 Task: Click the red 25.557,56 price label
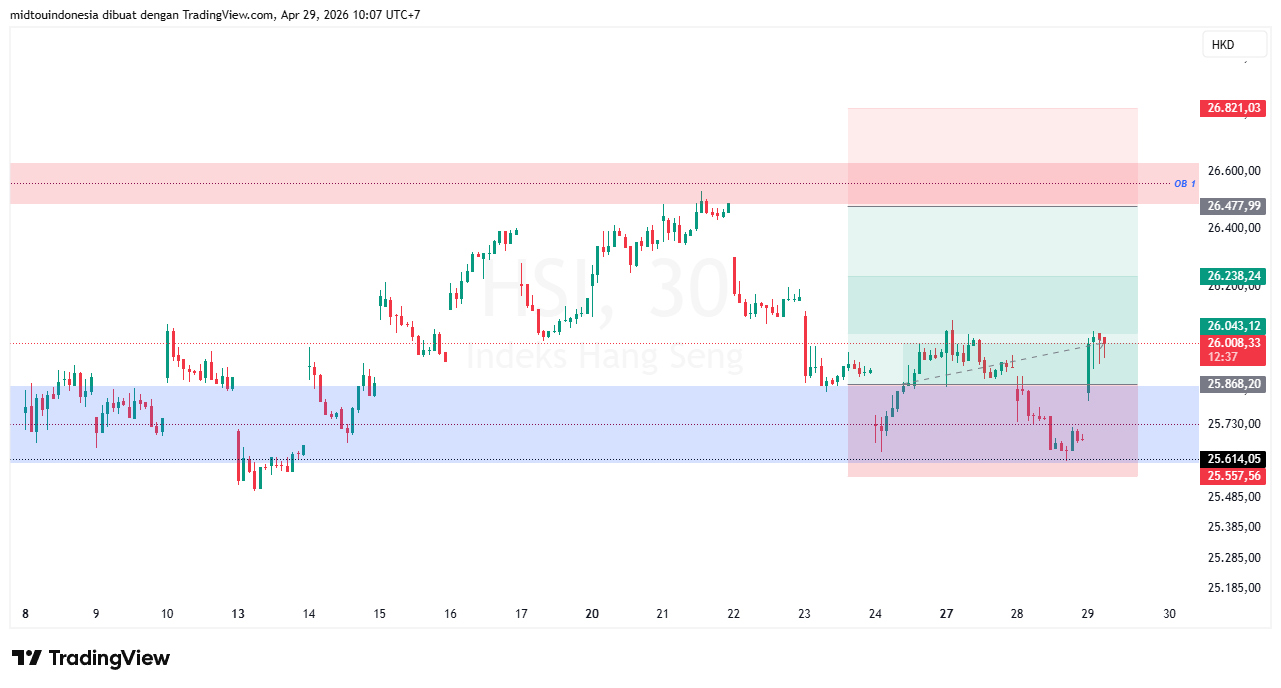(1232, 475)
